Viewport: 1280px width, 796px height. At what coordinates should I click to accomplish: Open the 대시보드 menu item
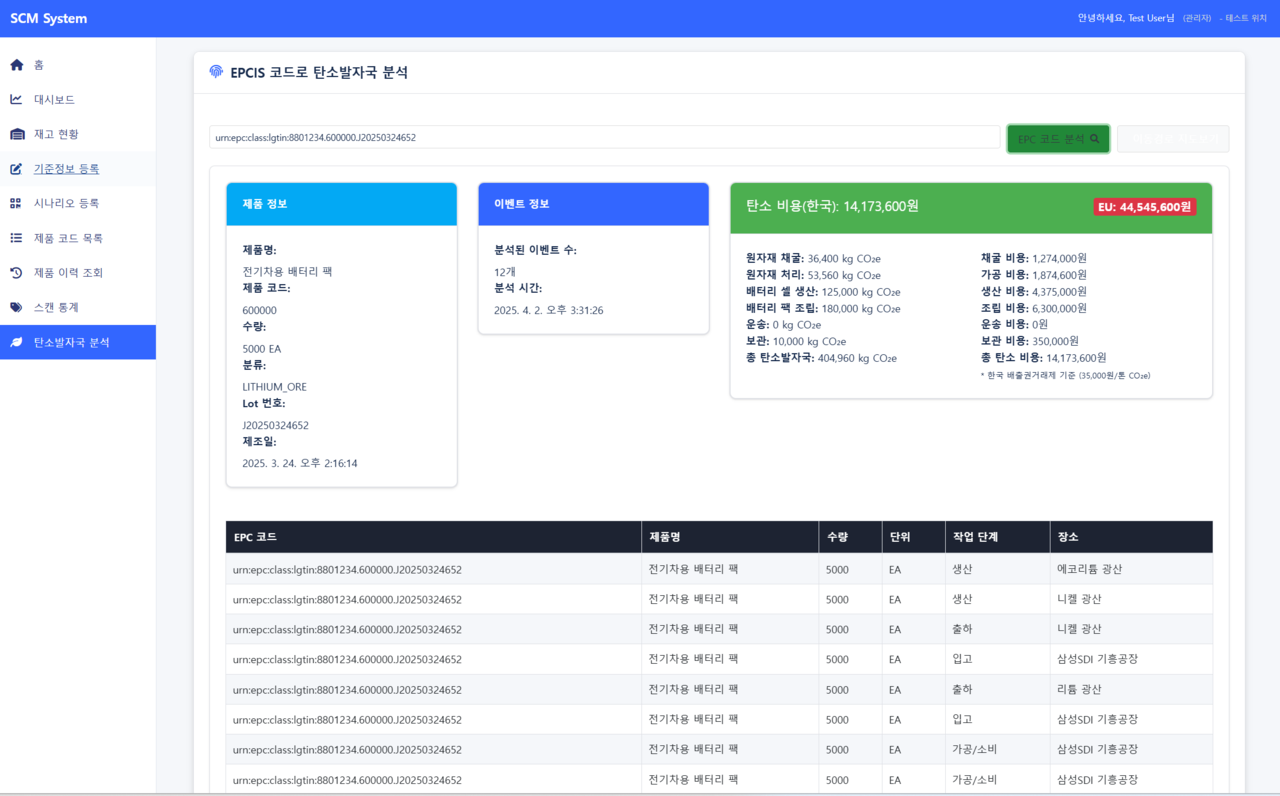coord(54,100)
